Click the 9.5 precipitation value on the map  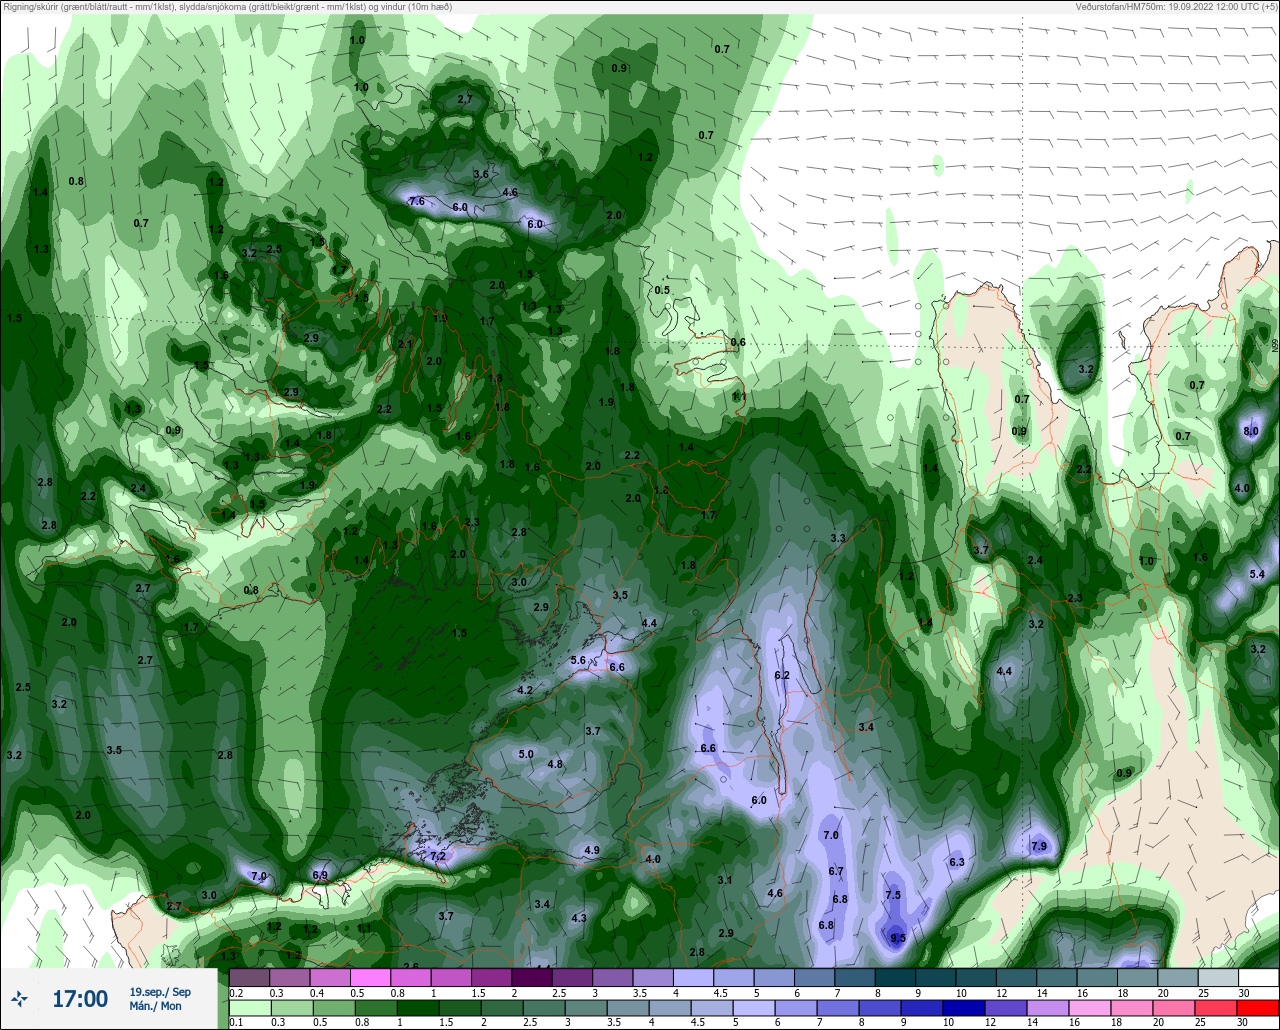[897, 938]
